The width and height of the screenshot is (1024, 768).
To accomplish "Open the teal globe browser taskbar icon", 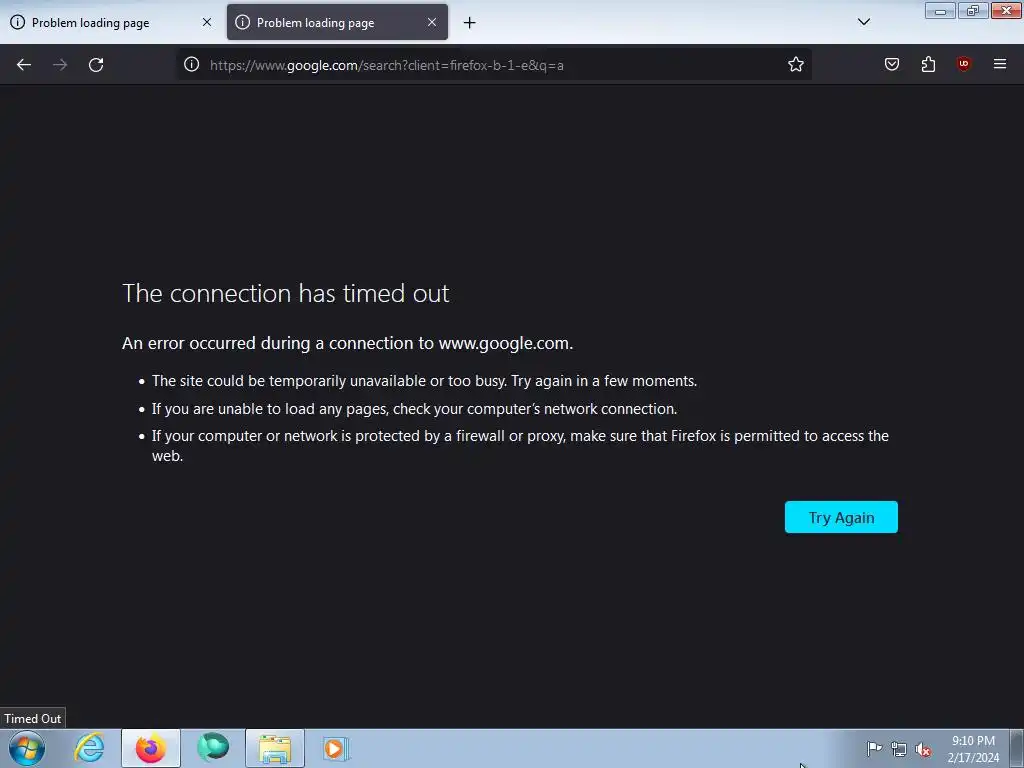I will pos(213,748).
